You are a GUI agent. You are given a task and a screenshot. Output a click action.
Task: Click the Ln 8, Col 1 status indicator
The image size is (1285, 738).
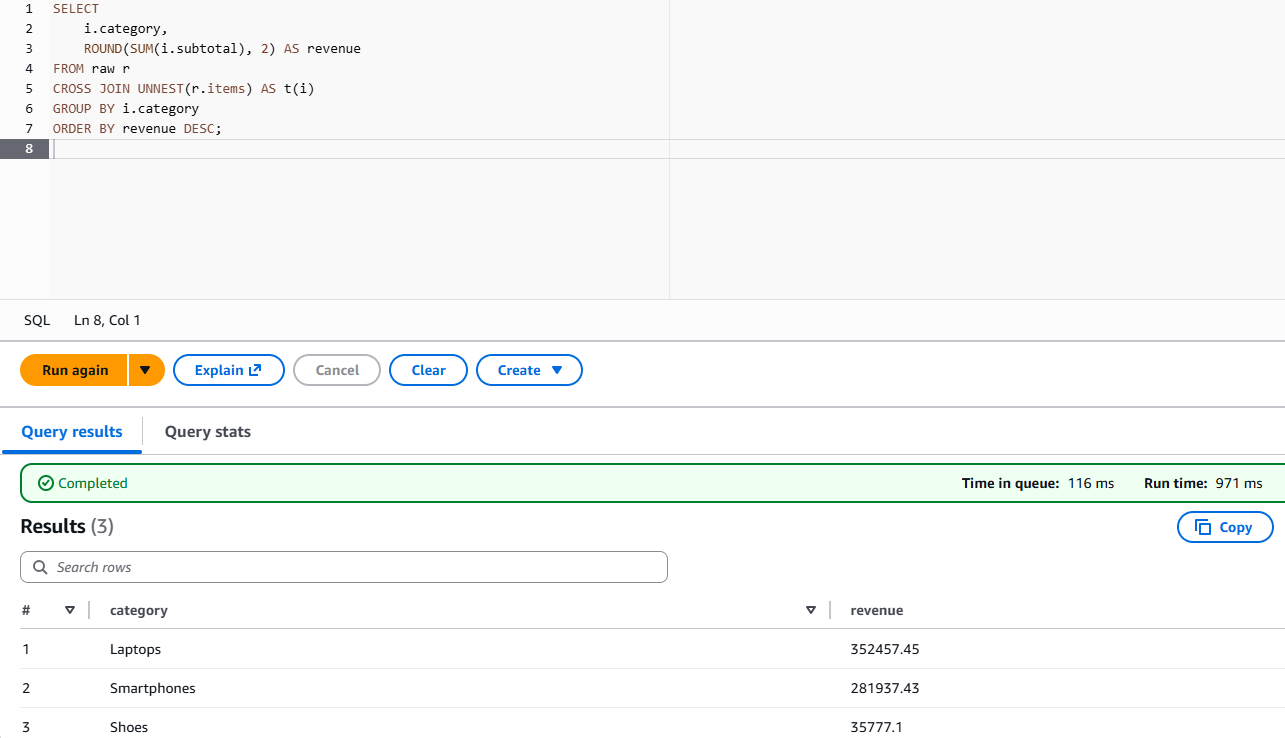pos(107,320)
